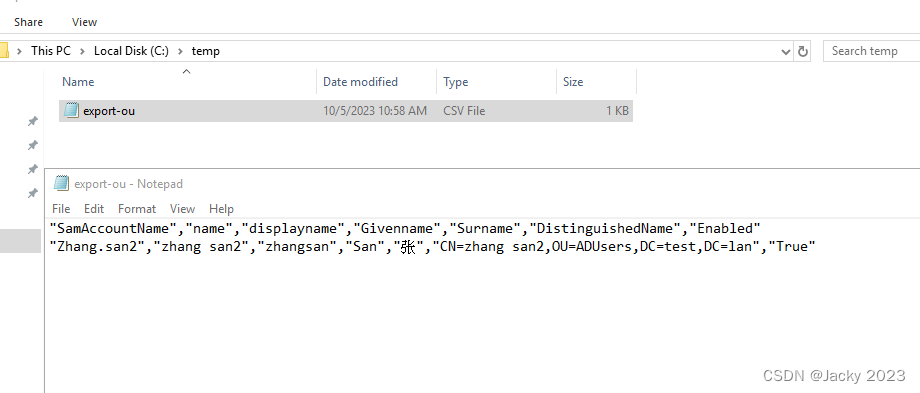920x393 pixels.
Task: Sort files by Name column header
Action: (180, 82)
